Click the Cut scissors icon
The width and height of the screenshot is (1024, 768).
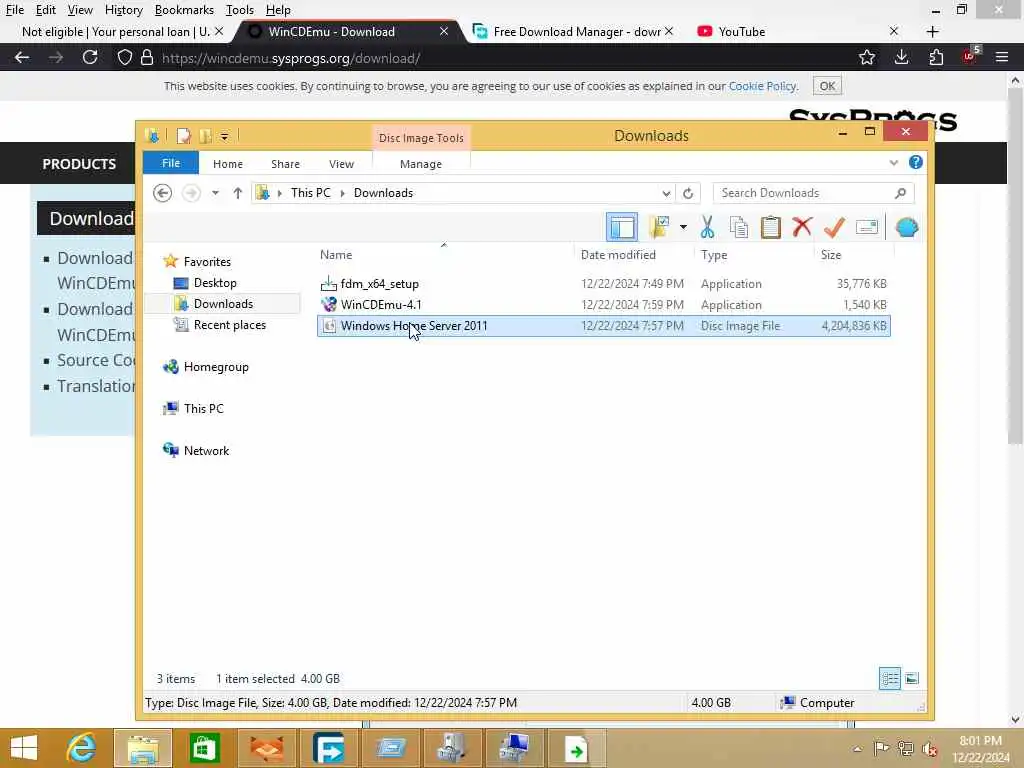[x=707, y=227]
